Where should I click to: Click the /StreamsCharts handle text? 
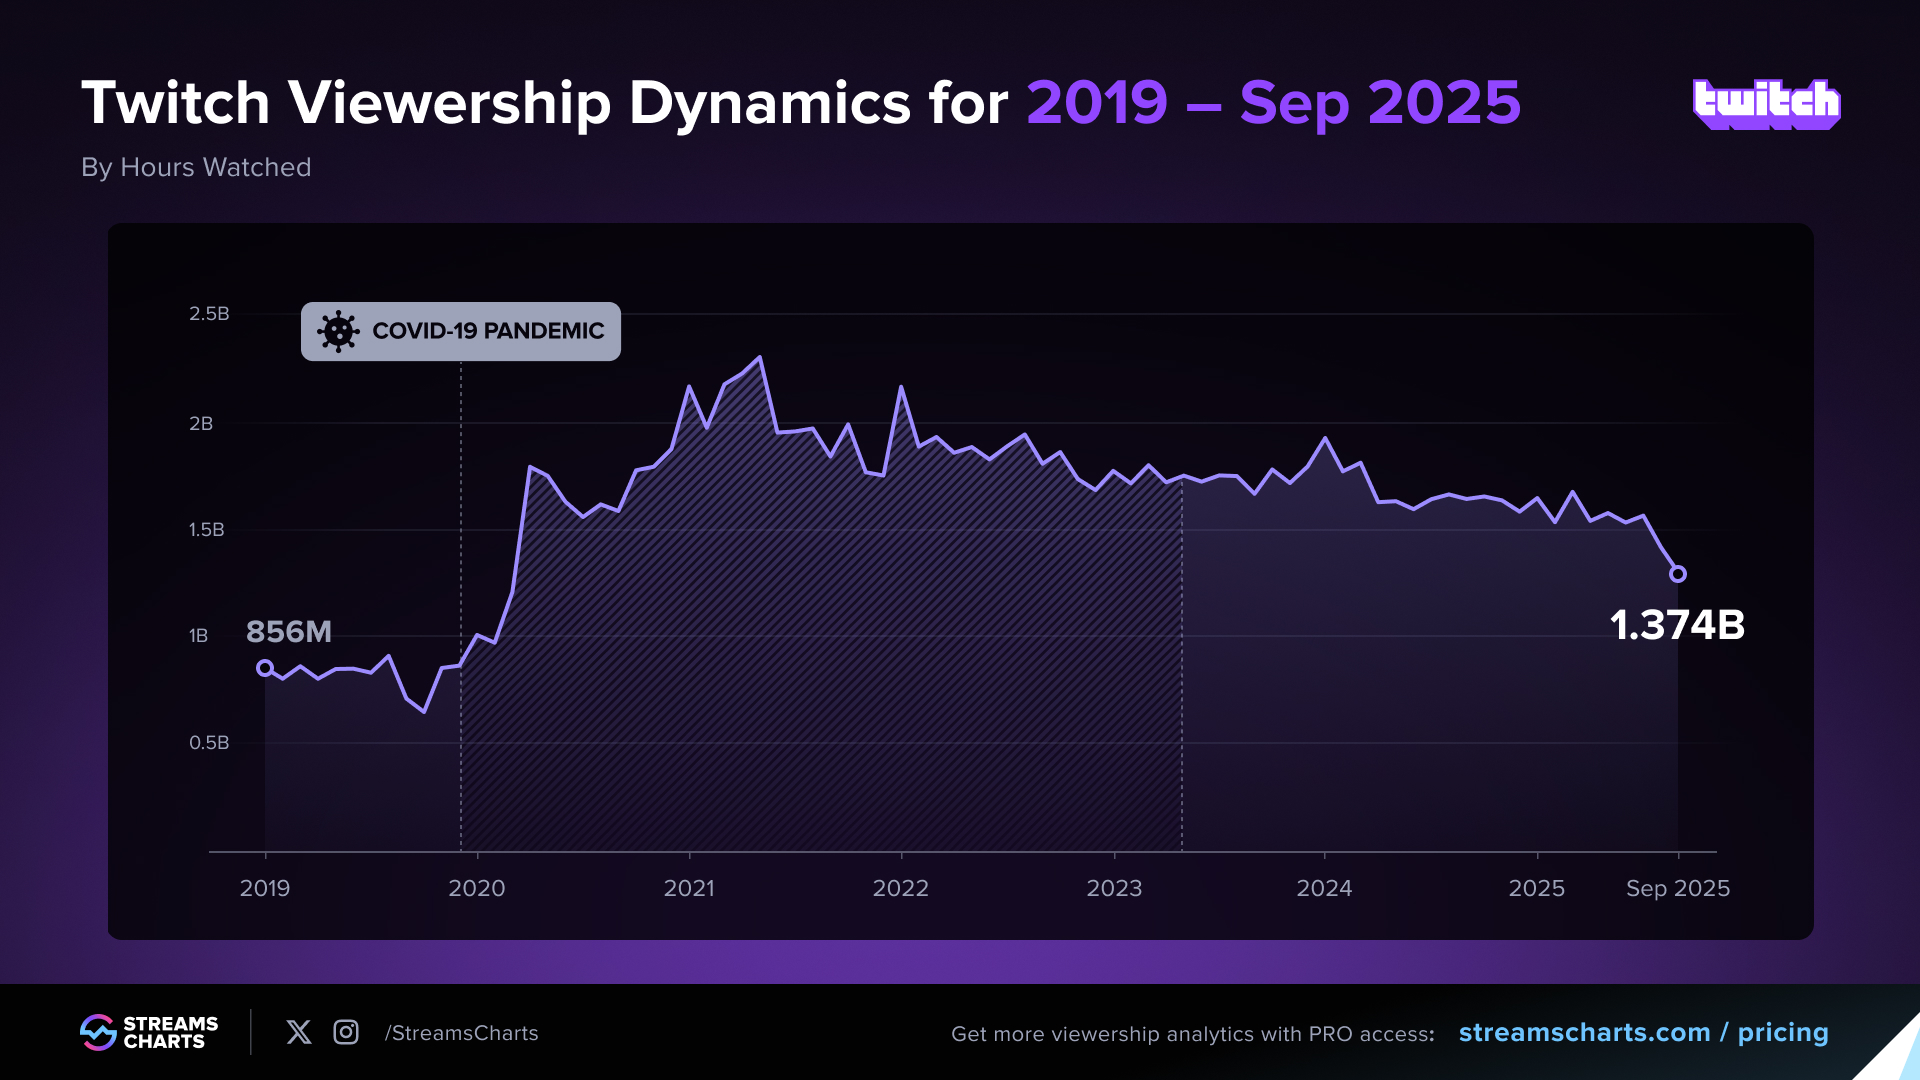[x=461, y=1033]
